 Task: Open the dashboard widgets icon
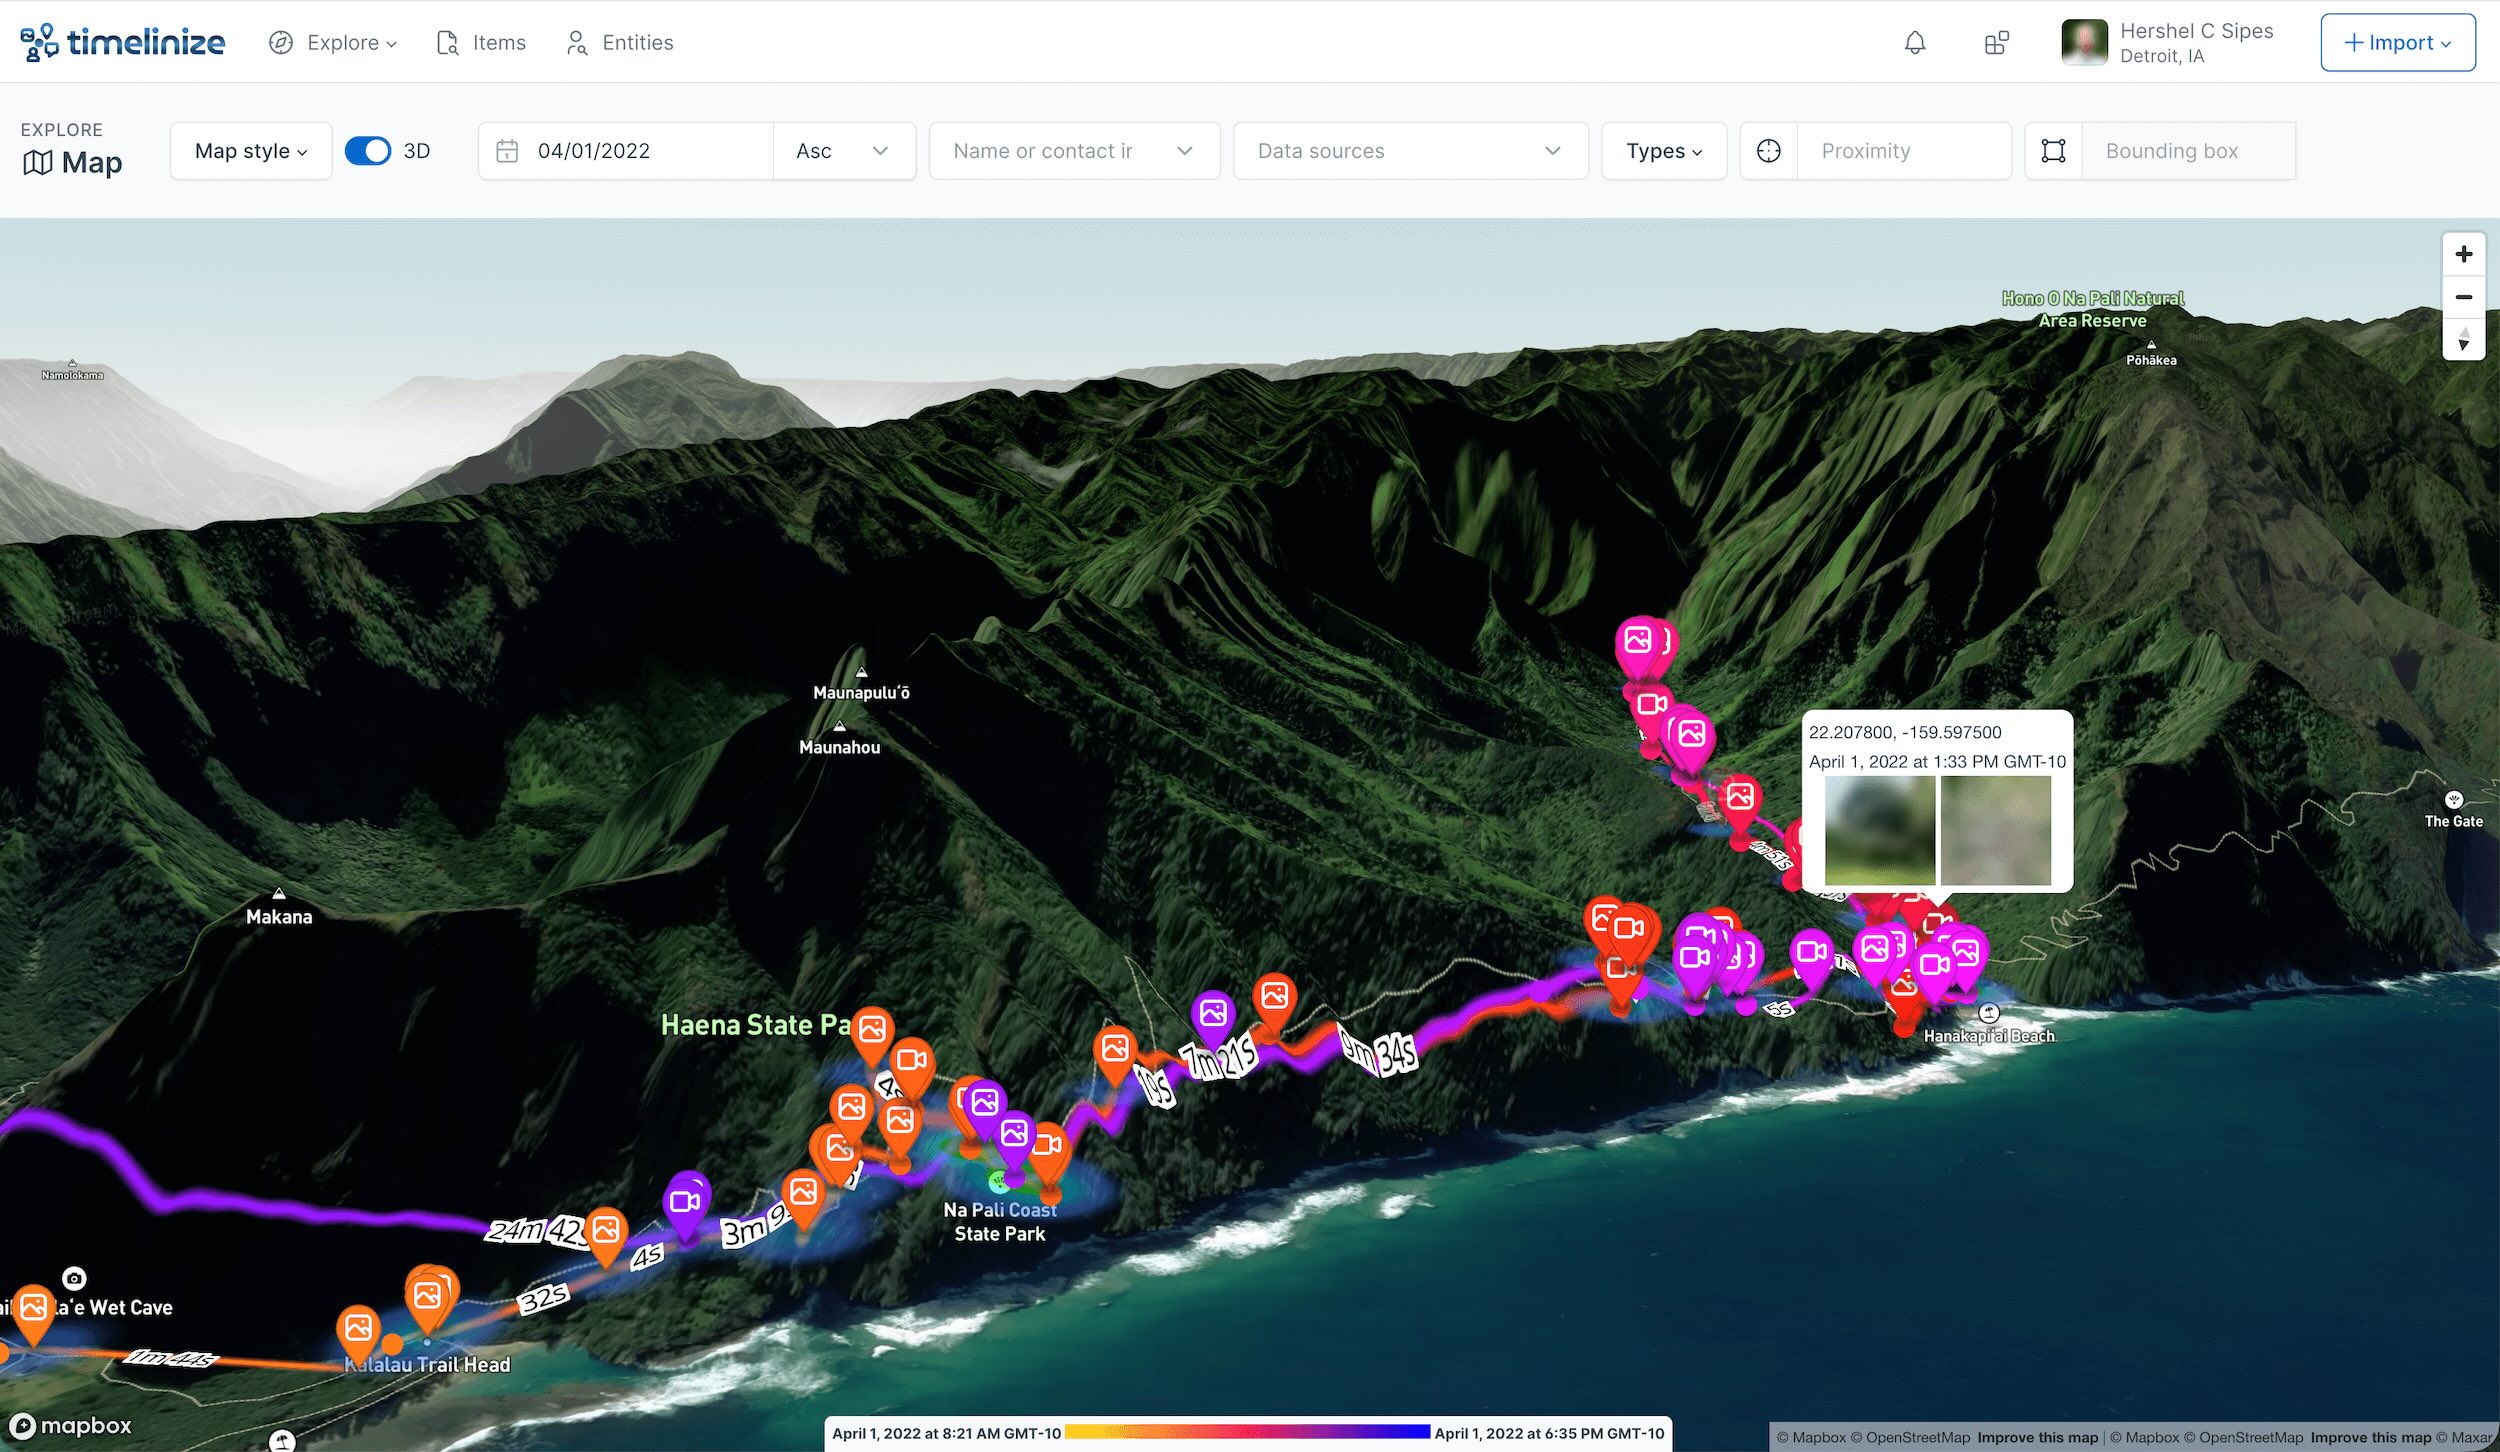pyautogui.click(x=1996, y=43)
